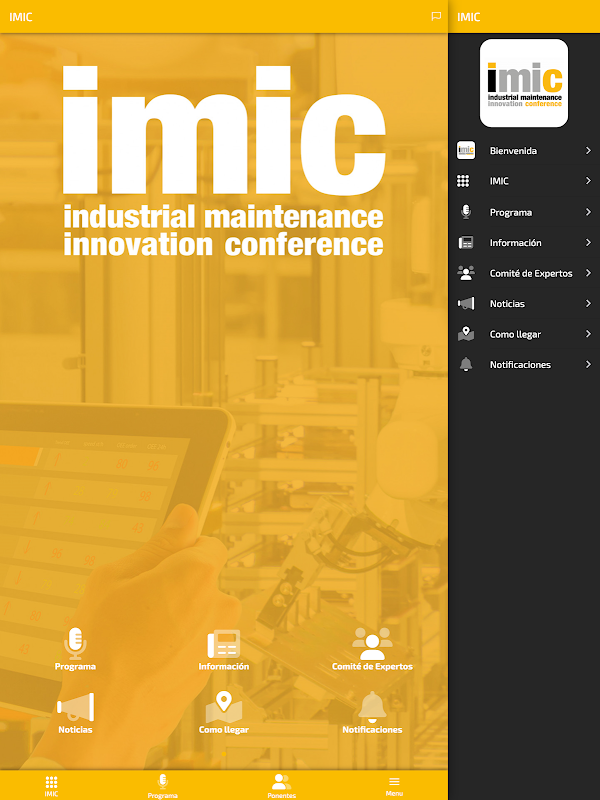Expand the Programa row chevron
600x800 pixels.
coord(588,212)
